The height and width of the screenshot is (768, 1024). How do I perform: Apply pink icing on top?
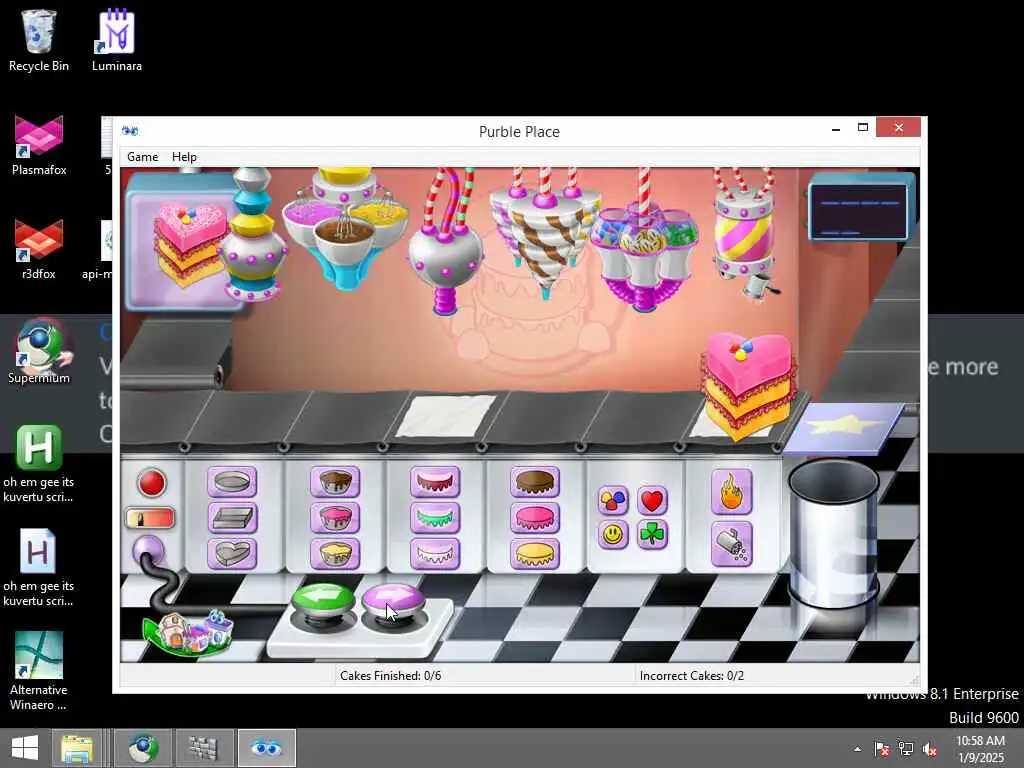(535, 518)
